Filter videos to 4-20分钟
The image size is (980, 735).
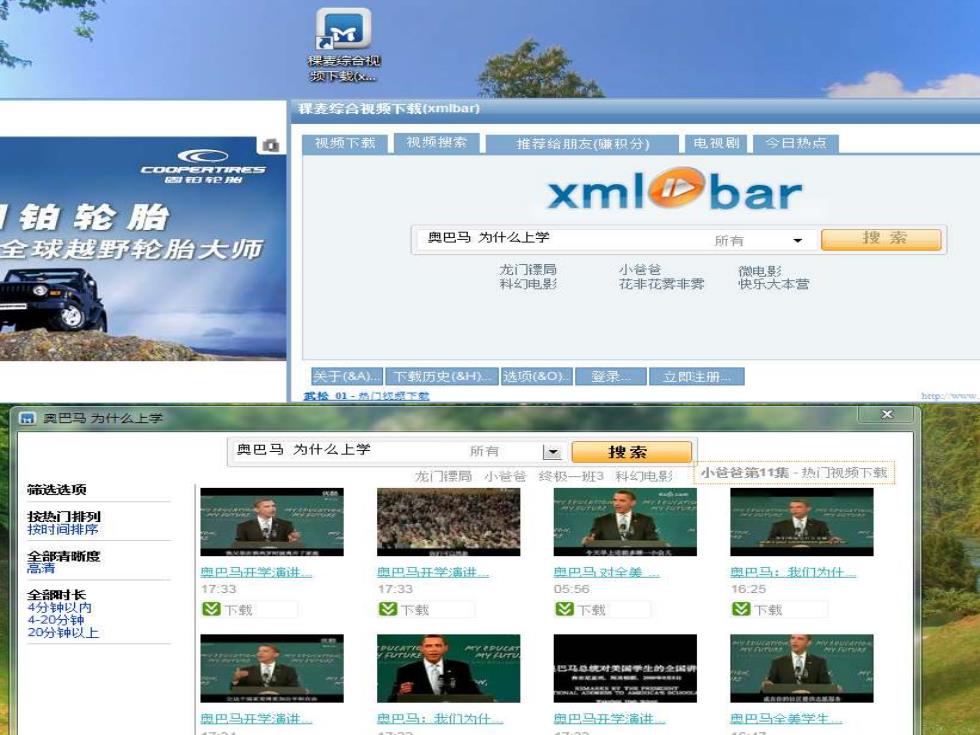tap(56, 620)
